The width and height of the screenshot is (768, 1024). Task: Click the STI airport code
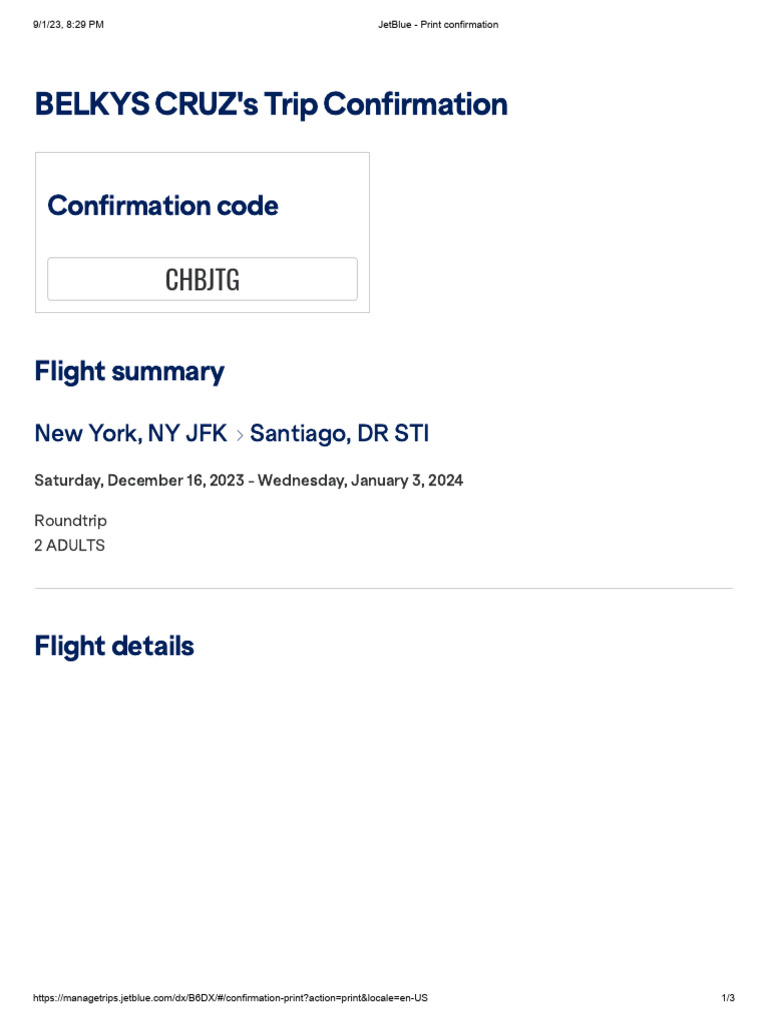pos(412,434)
